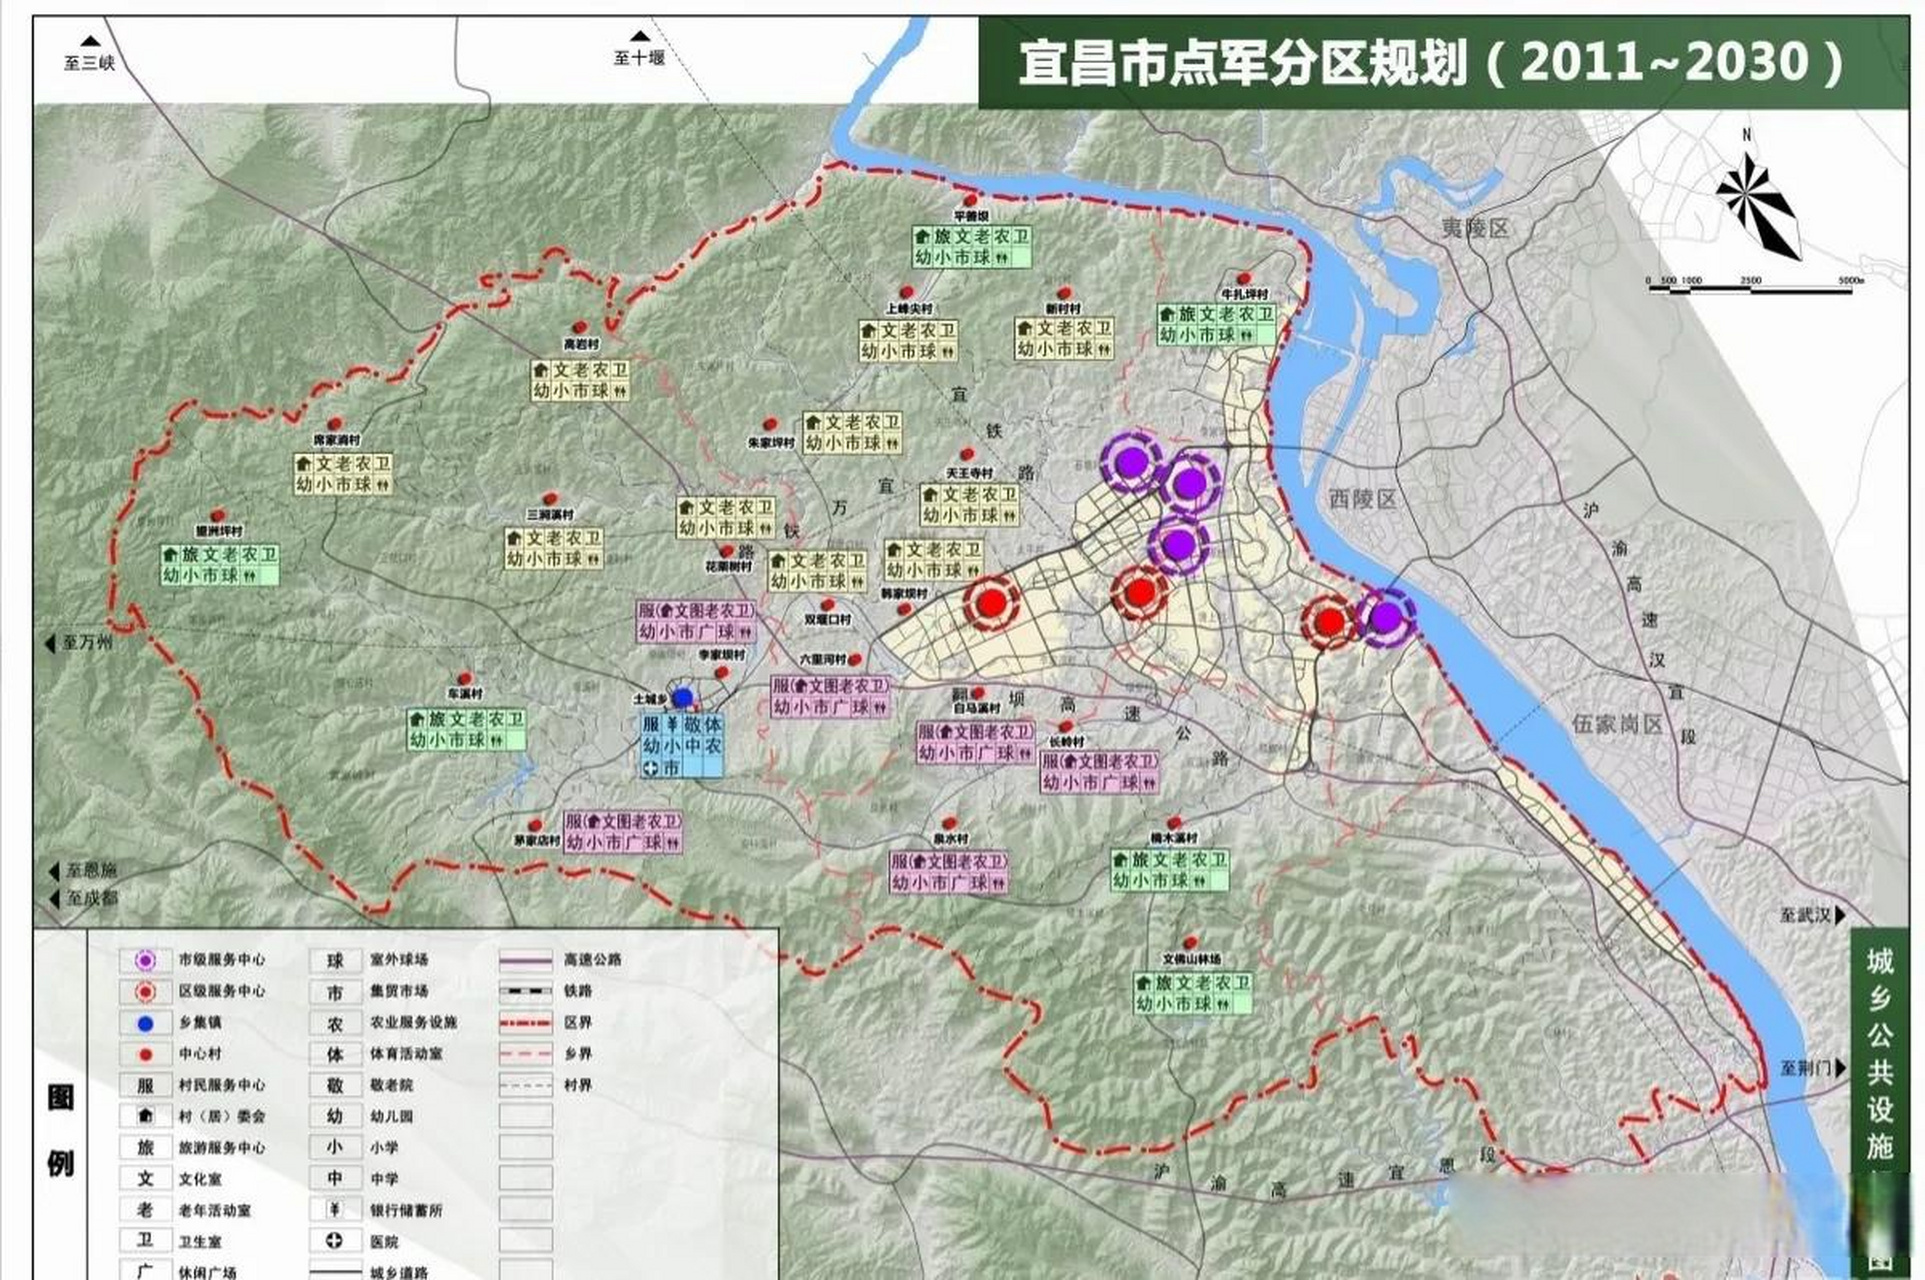The height and width of the screenshot is (1280, 1925).
Task: Select the blue 乡集镇 dot in the legend
Action: tap(145, 1023)
